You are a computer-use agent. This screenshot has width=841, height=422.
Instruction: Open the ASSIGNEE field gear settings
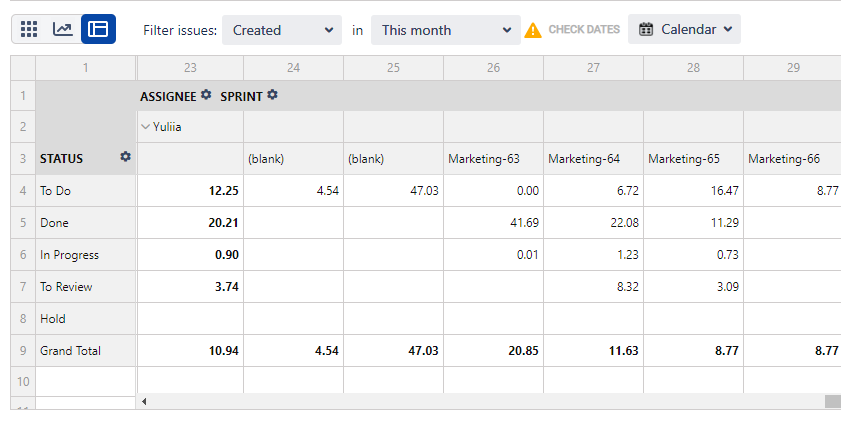206,95
